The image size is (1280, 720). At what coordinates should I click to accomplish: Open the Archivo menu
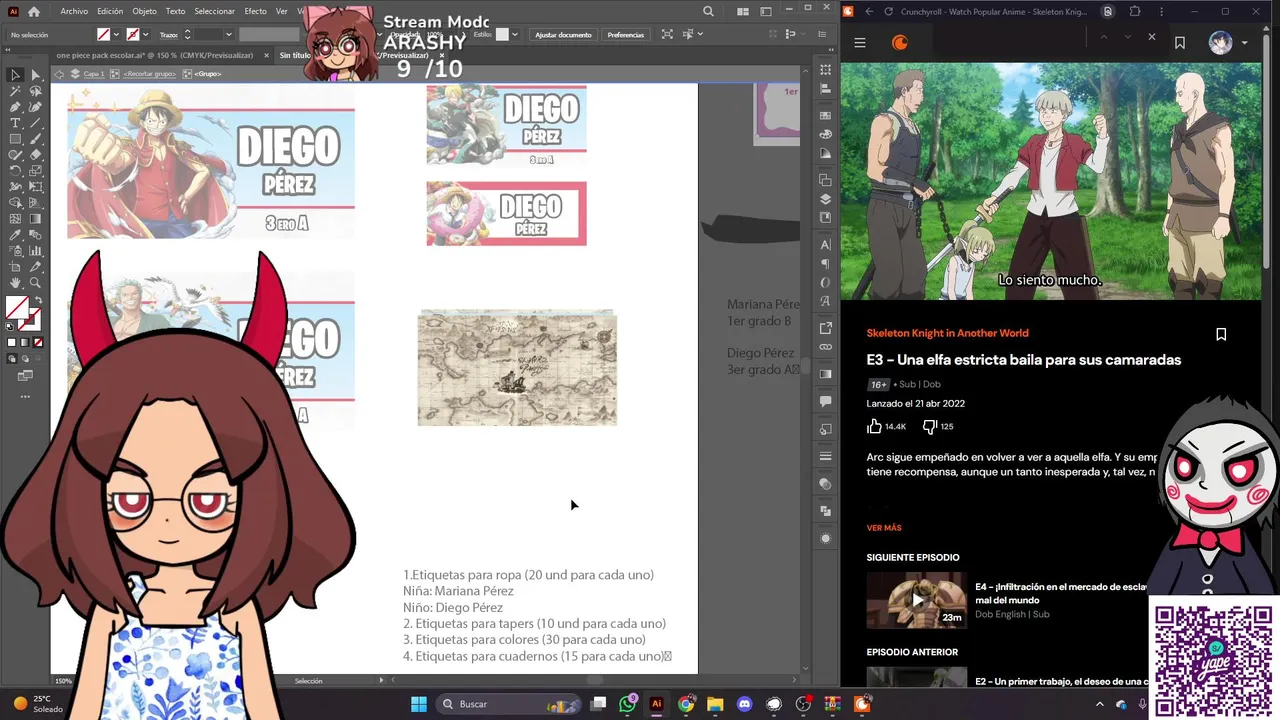[x=74, y=11]
